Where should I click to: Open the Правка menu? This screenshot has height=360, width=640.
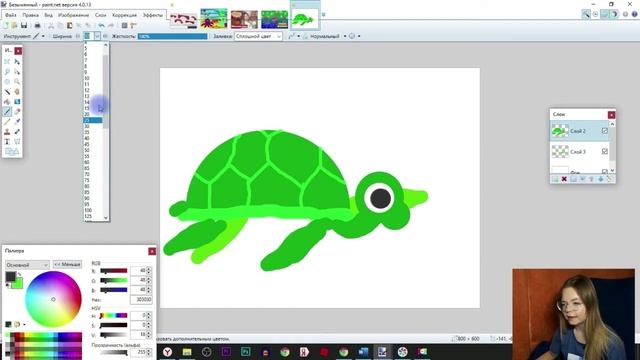click(x=30, y=15)
